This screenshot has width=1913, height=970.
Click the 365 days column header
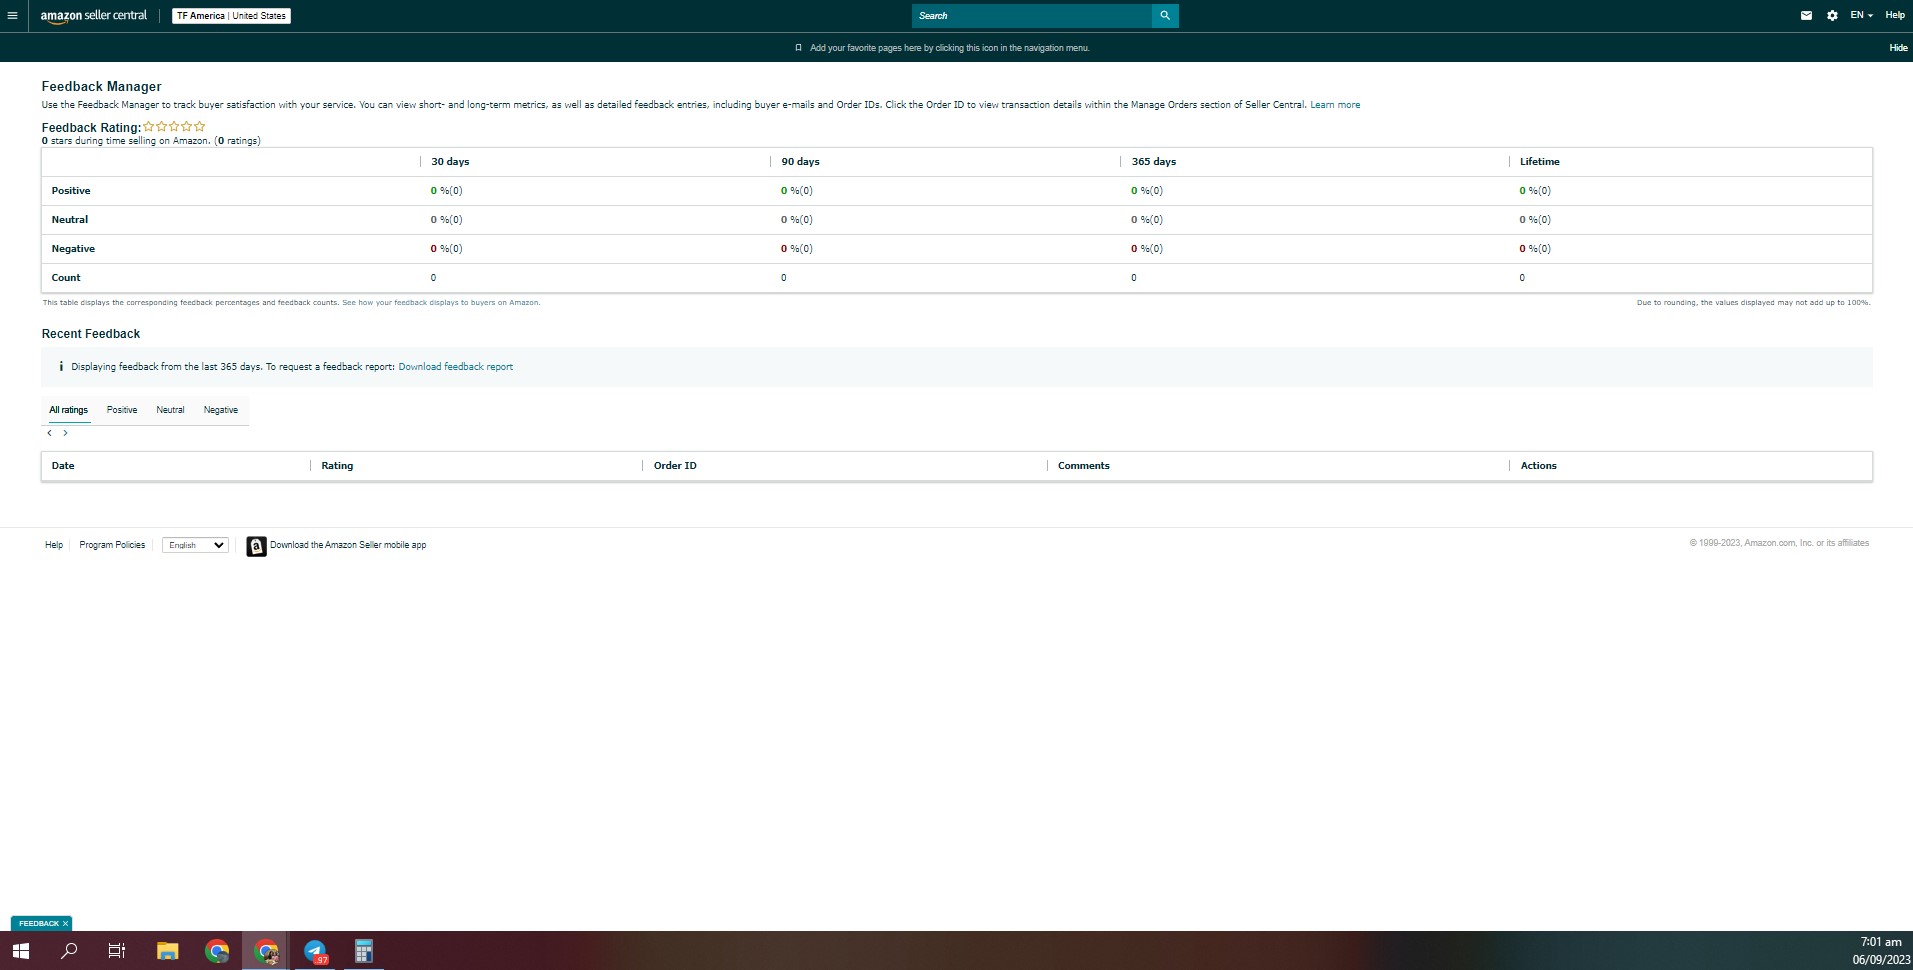coord(1153,162)
